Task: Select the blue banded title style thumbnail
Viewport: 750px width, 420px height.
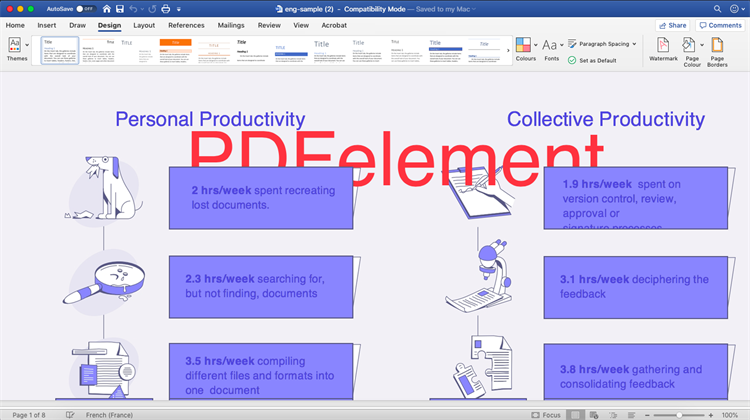Action: 445,50
